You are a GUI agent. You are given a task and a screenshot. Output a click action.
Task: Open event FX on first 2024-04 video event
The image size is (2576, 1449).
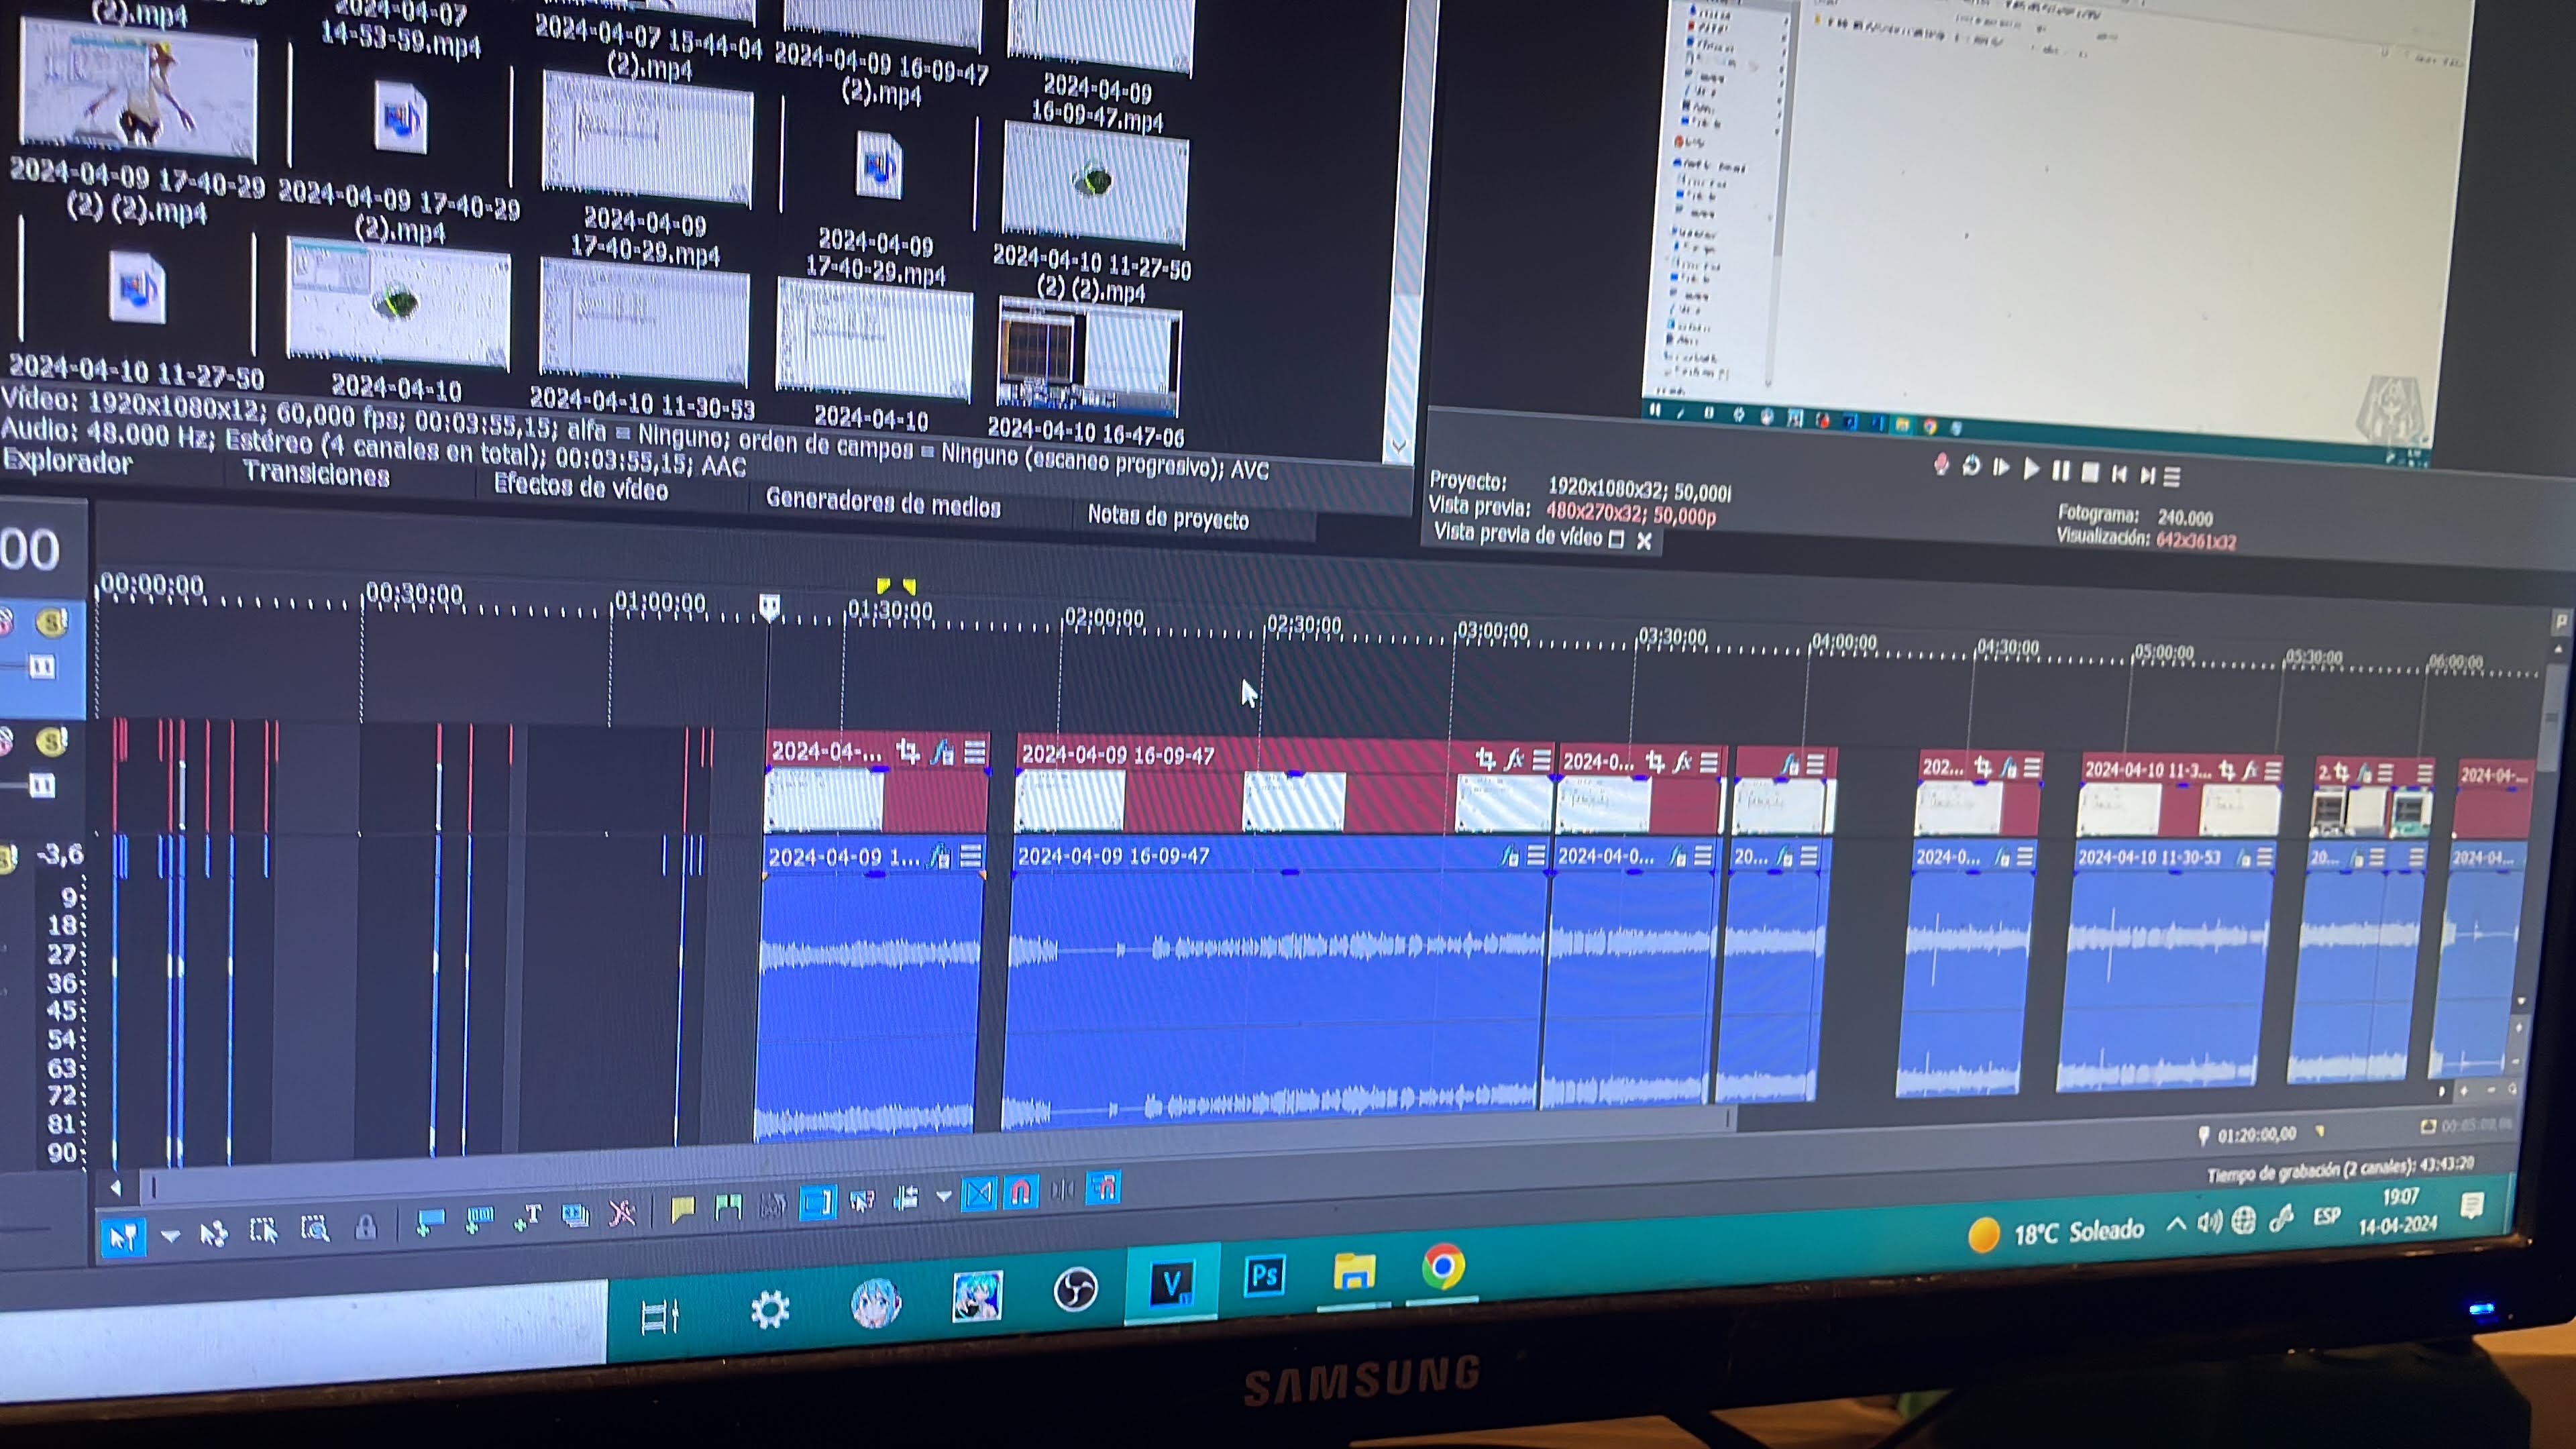(942, 752)
